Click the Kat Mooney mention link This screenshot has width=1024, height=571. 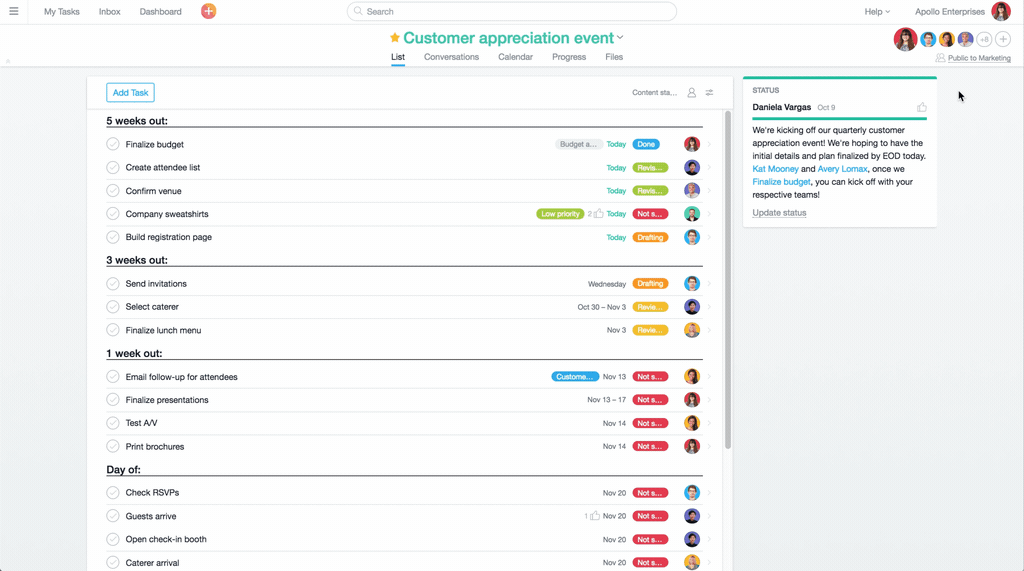coord(775,169)
